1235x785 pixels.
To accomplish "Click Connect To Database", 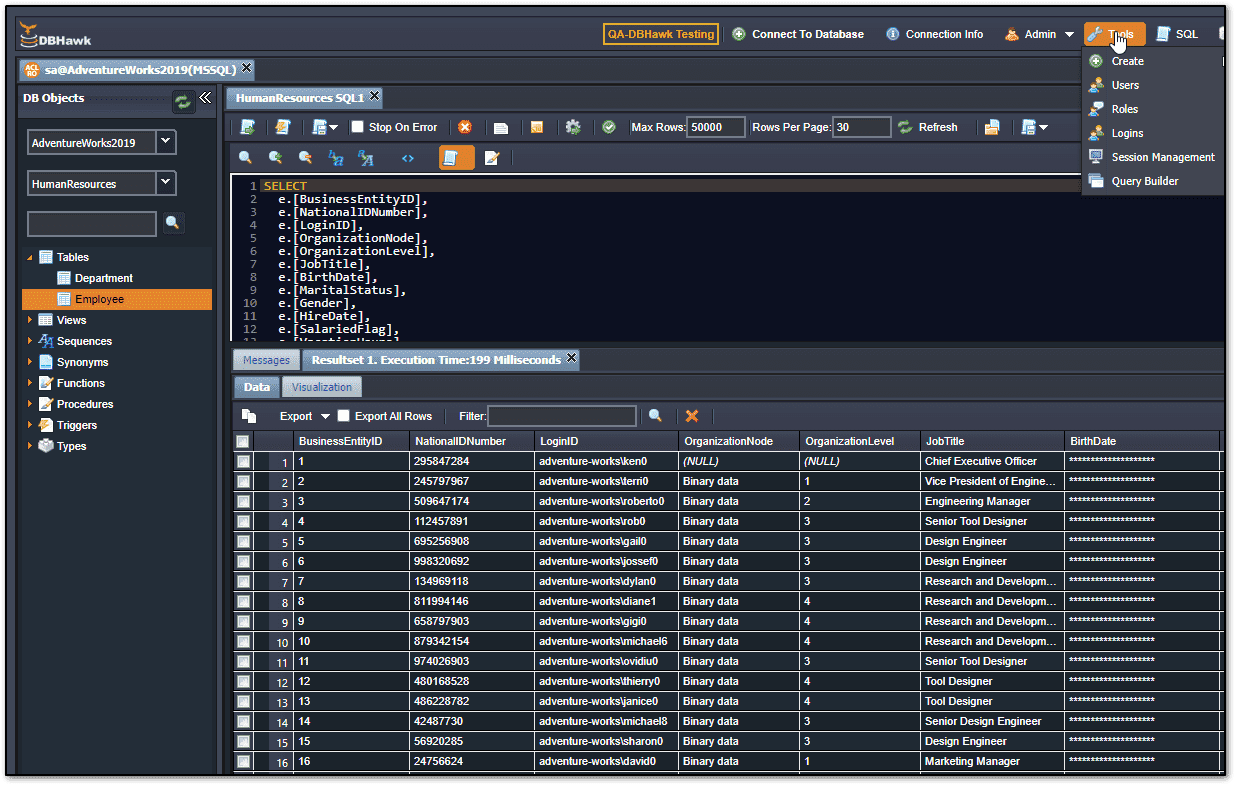I will pyautogui.click(x=798, y=34).
